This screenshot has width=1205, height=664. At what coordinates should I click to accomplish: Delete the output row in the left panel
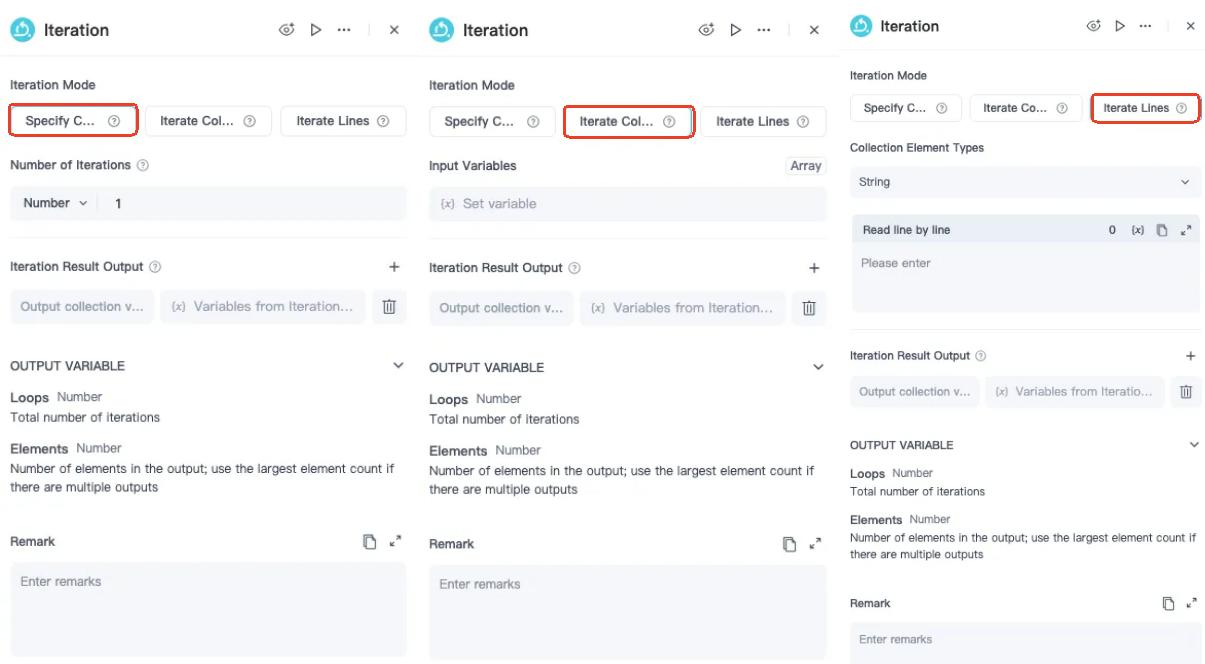tap(389, 307)
